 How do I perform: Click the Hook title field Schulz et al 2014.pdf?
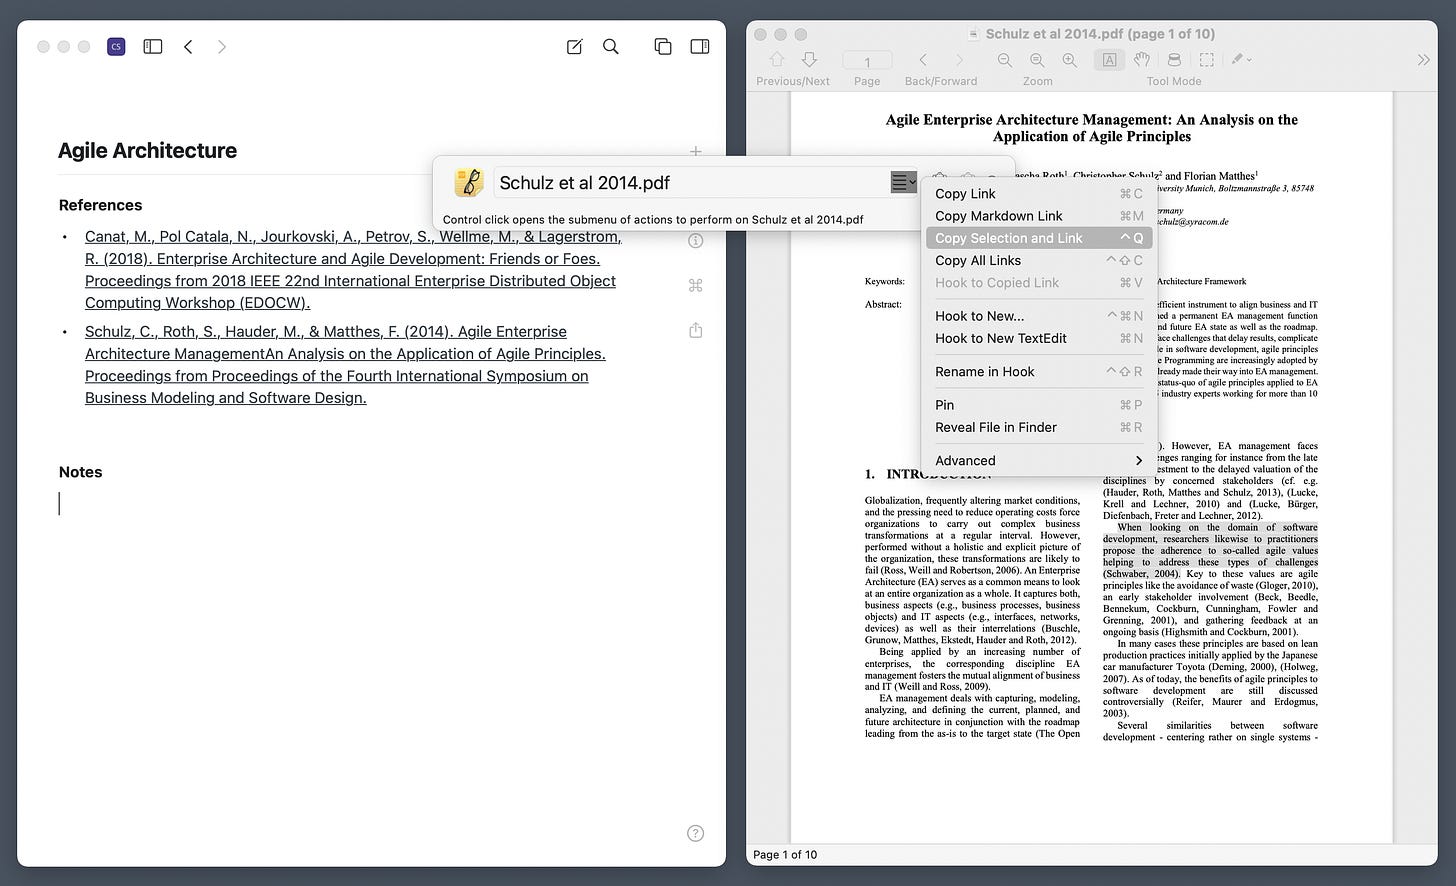coord(690,182)
